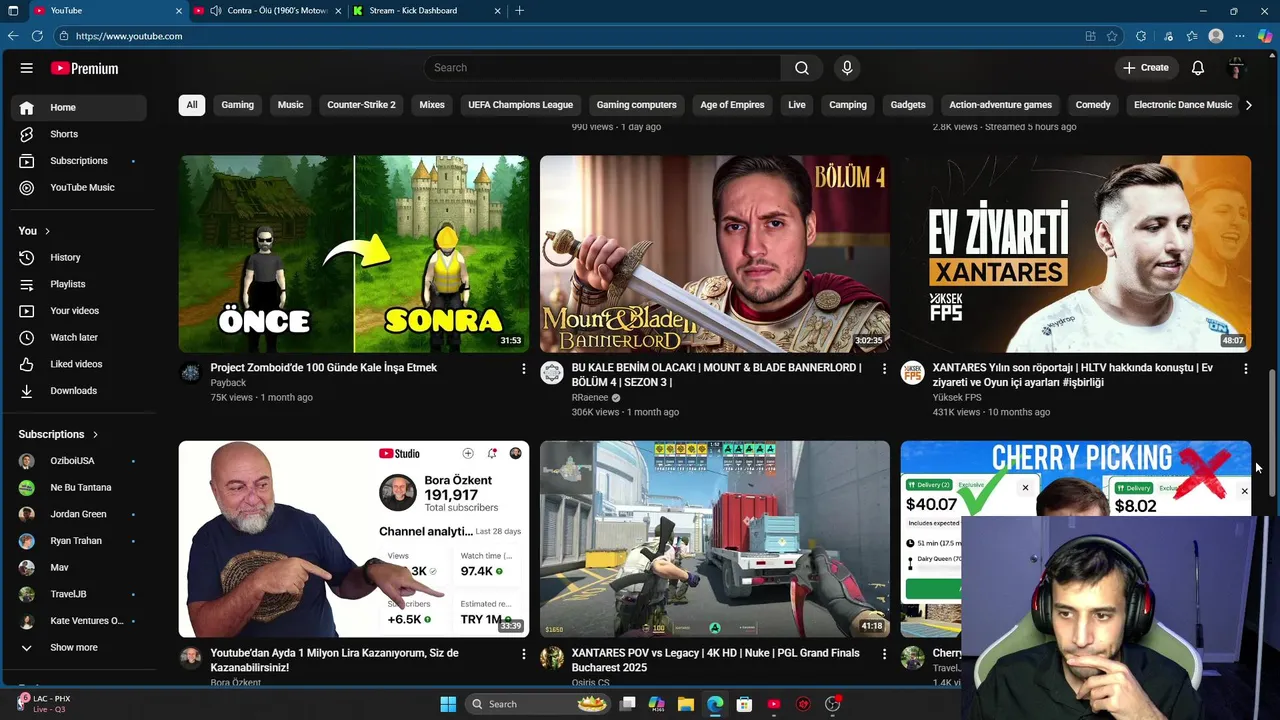
Task: Select the Age of Empires chip
Action: [x=732, y=105]
